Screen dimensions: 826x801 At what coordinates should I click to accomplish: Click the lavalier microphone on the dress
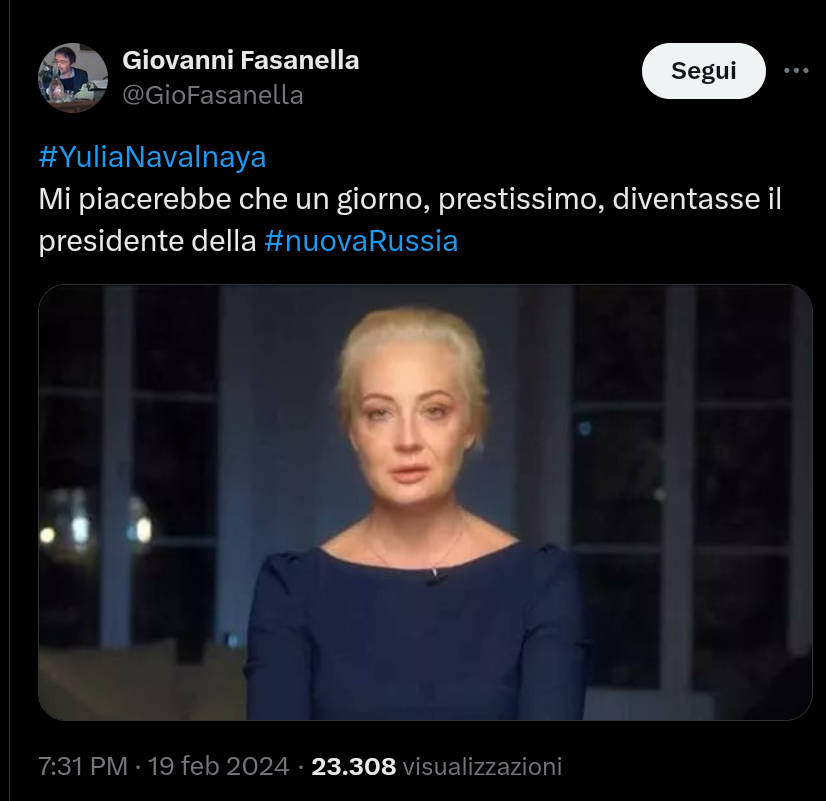(x=434, y=577)
